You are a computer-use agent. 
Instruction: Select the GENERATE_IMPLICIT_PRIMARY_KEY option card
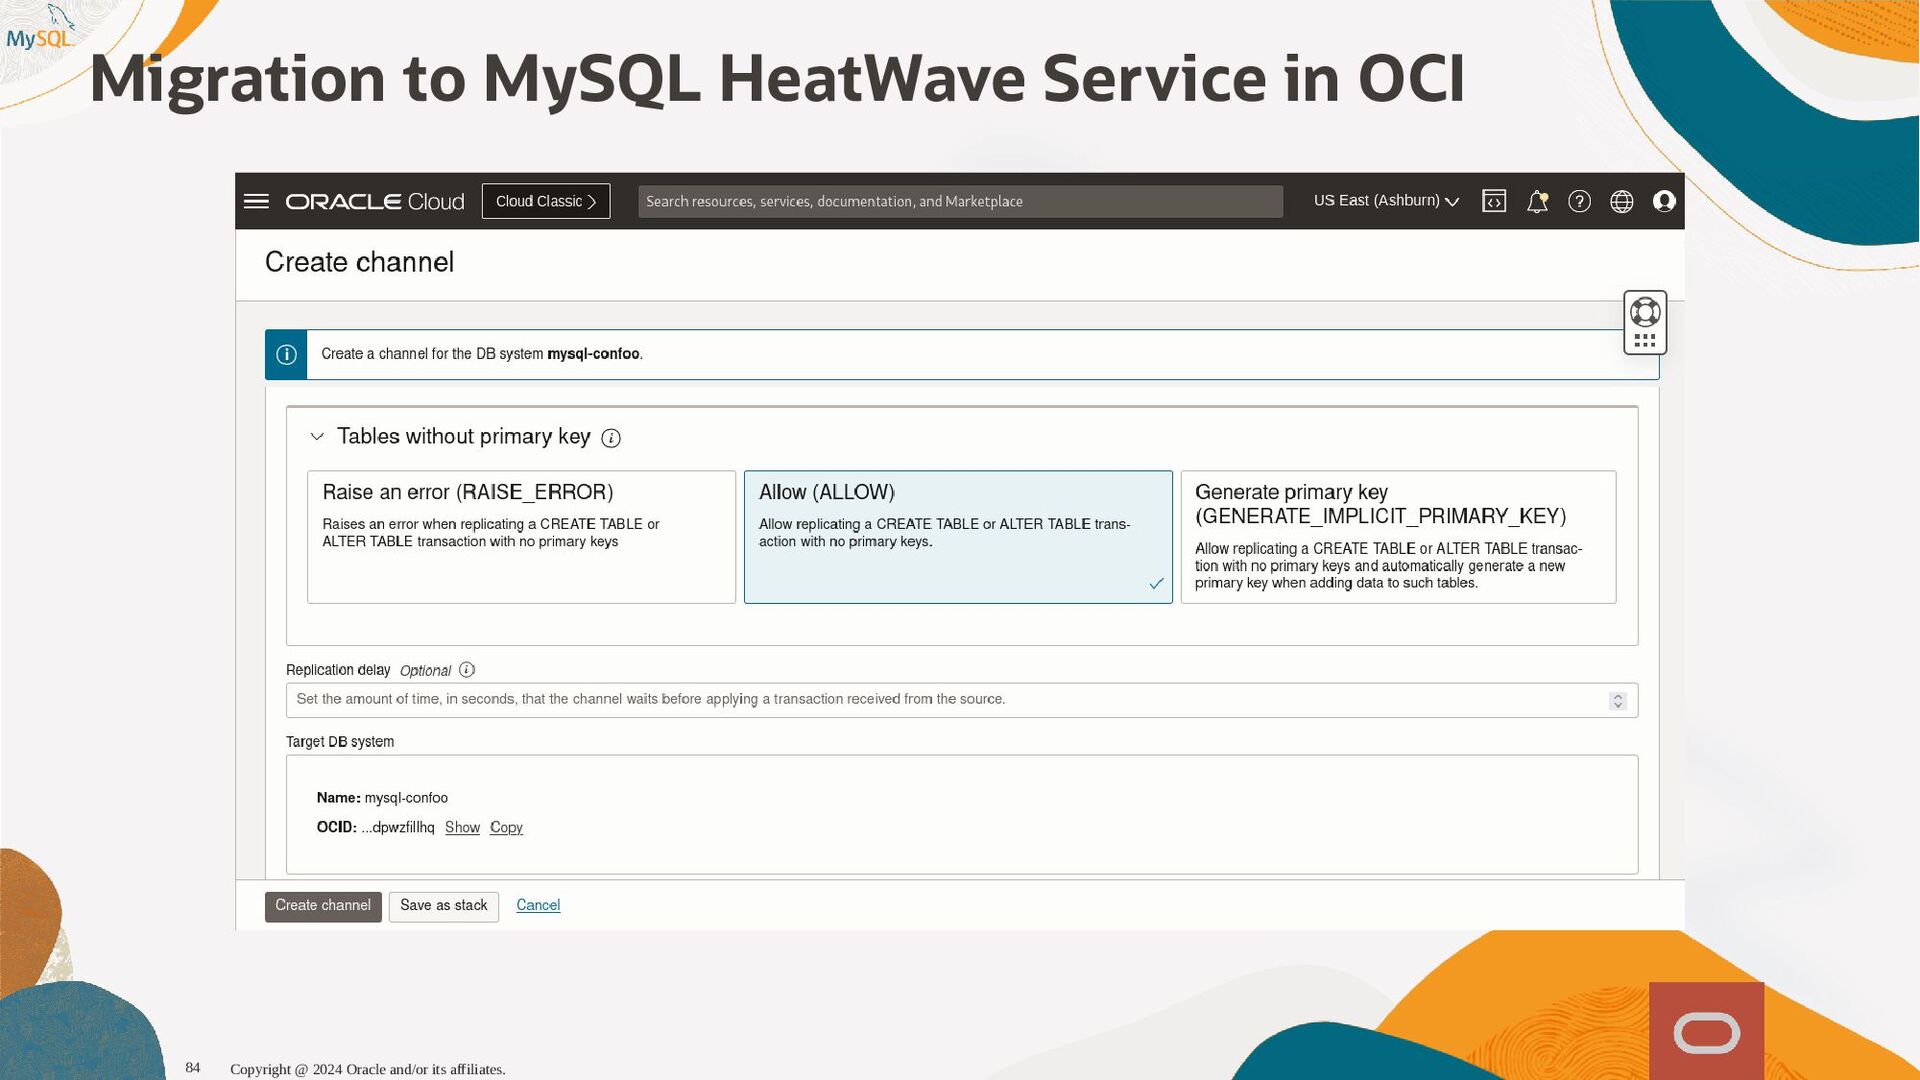(1398, 537)
